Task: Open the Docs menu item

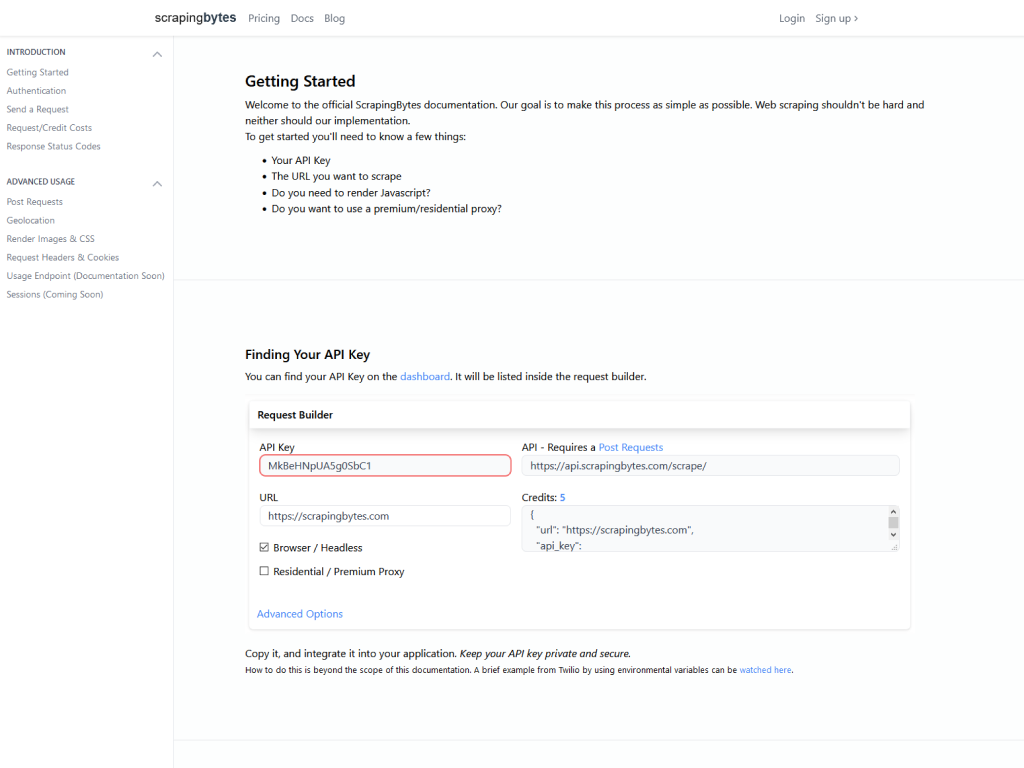Action: [x=302, y=18]
